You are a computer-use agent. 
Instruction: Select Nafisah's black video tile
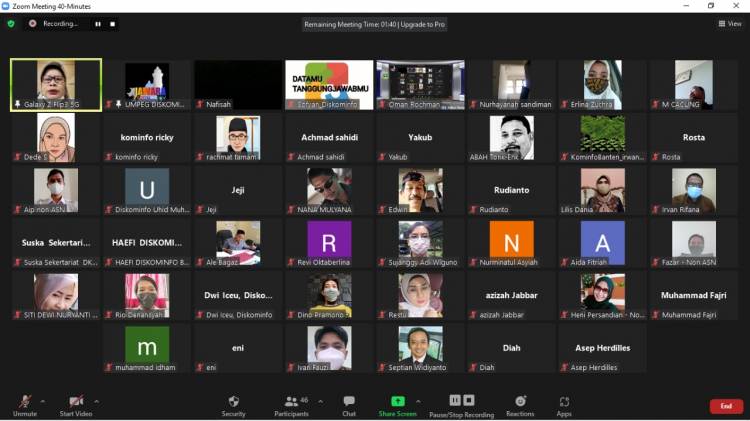238,85
